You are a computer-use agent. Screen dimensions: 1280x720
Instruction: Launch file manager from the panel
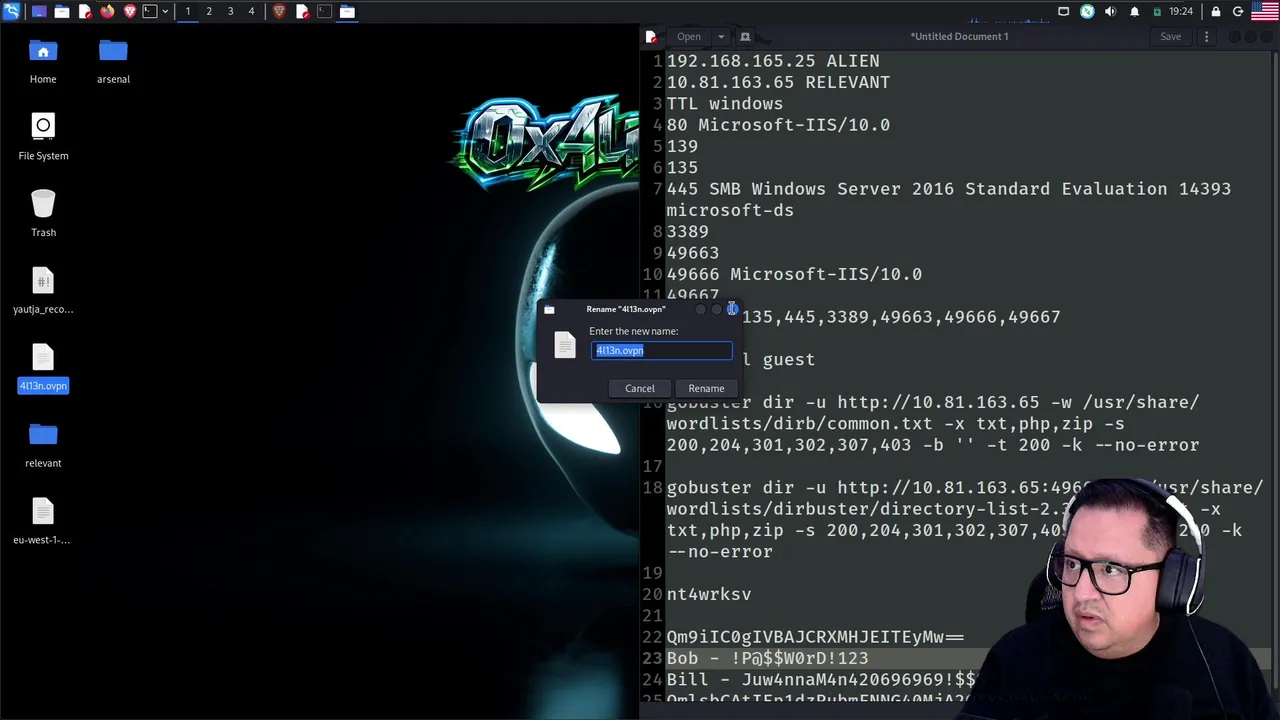coord(62,11)
